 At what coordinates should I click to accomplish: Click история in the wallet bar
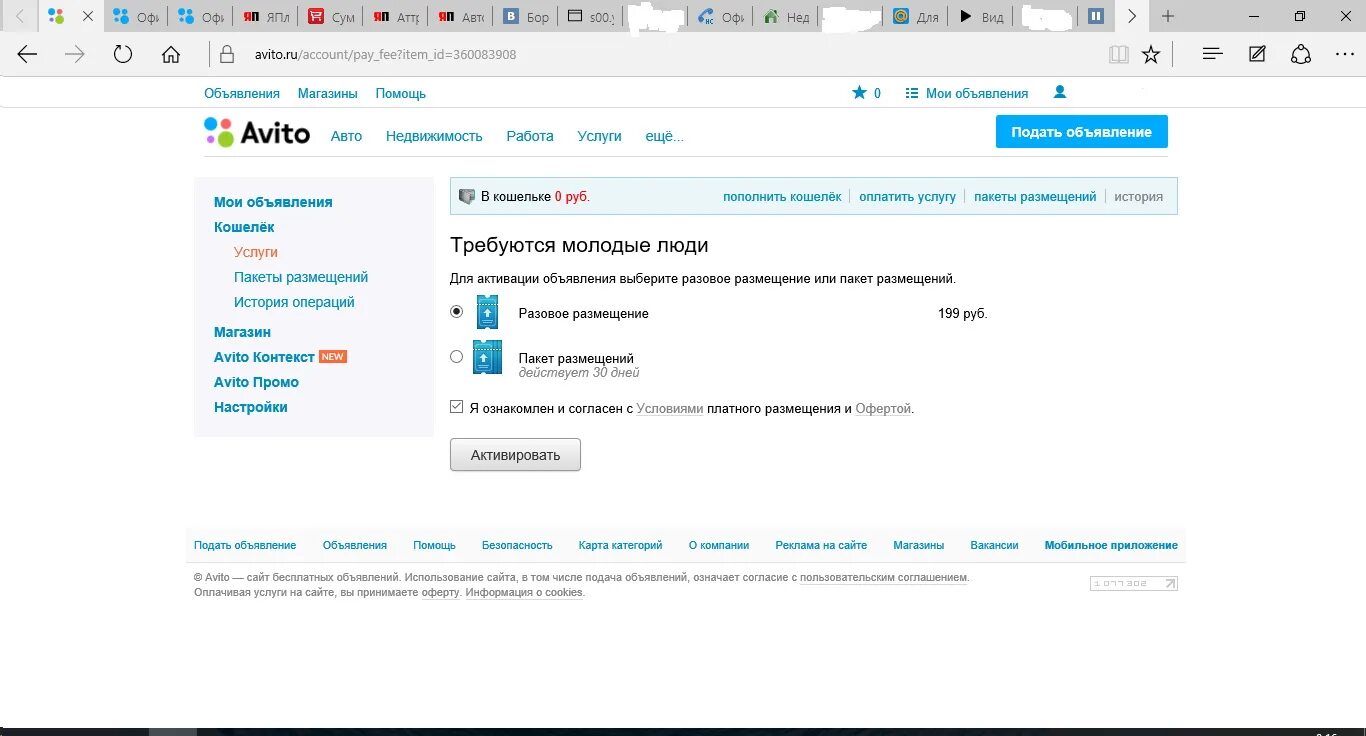[1139, 197]
